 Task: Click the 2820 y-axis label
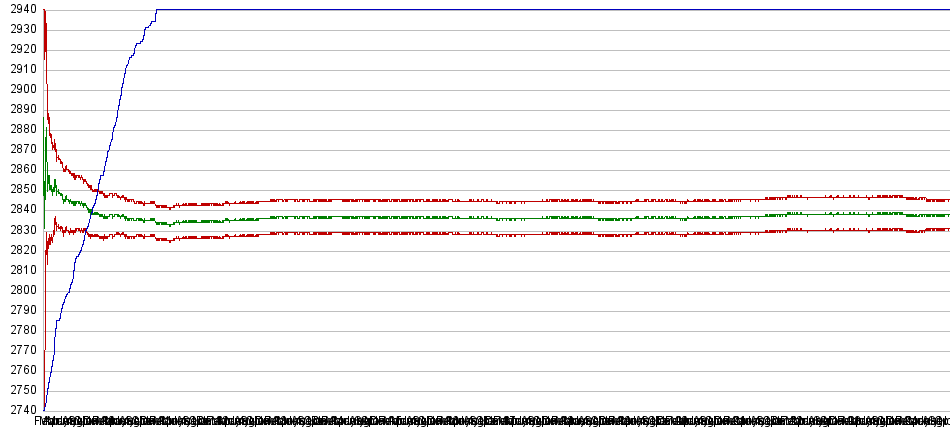pyautogui.click(x=20, y=250)
